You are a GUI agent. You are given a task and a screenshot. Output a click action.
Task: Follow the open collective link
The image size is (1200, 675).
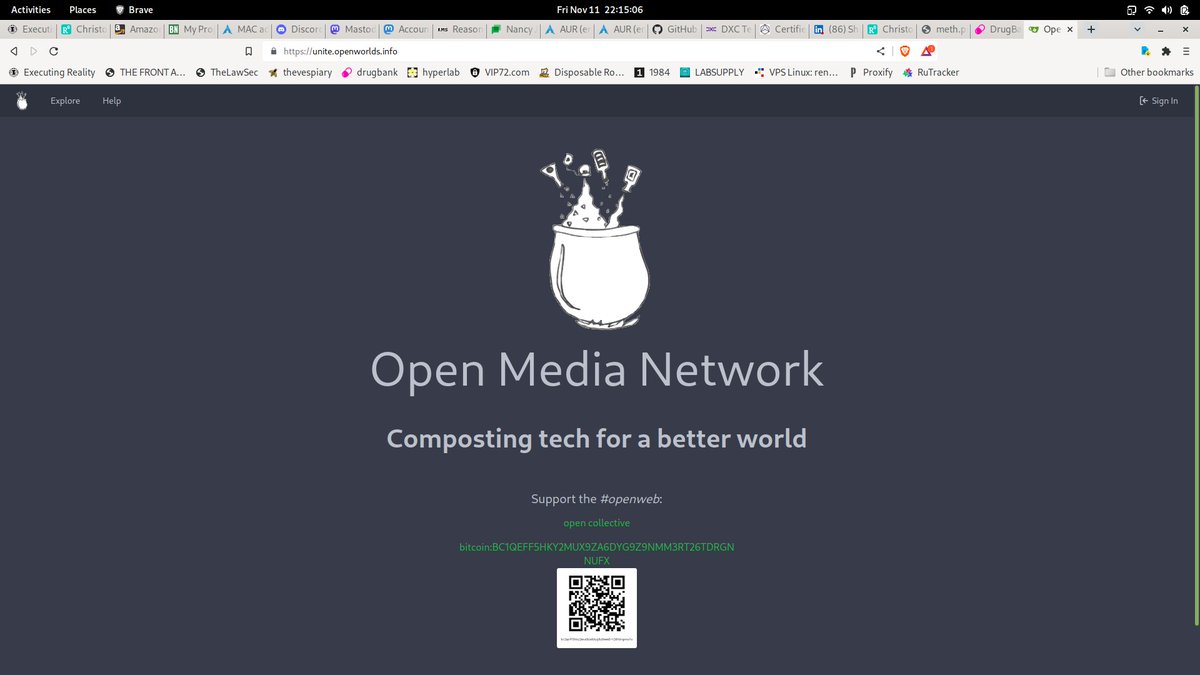pos(596,523)
